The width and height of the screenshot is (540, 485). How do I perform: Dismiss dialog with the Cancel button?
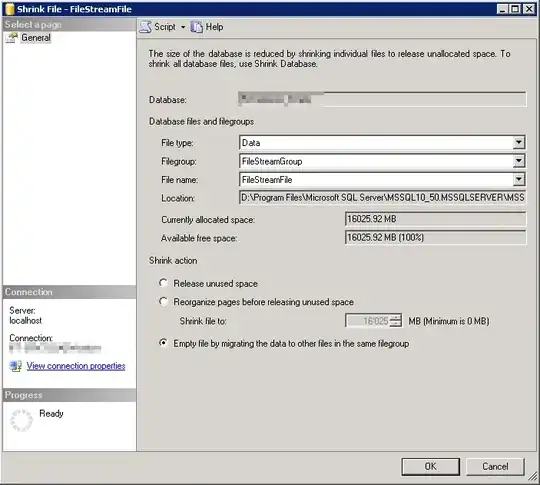pos(495,466)
